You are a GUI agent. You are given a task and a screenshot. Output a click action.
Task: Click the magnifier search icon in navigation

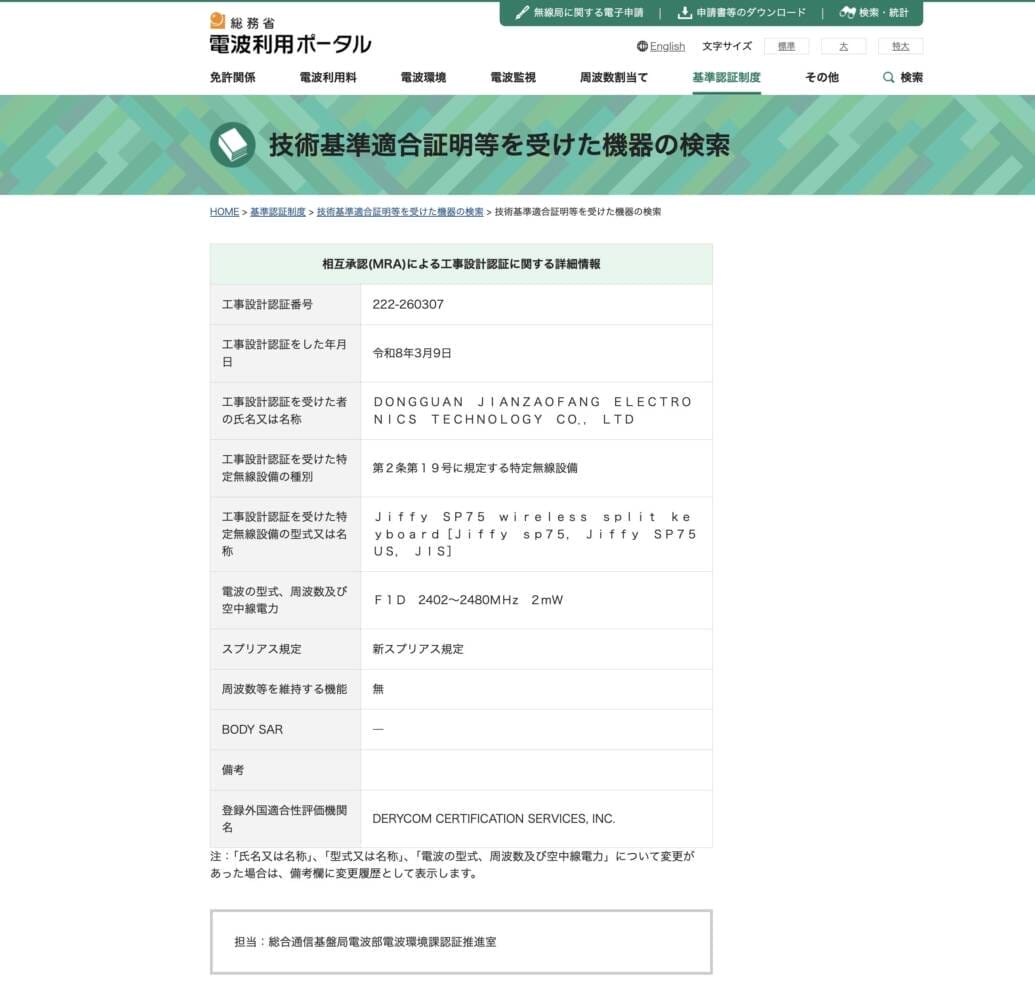pyautogui.click(x=888, y=77)
